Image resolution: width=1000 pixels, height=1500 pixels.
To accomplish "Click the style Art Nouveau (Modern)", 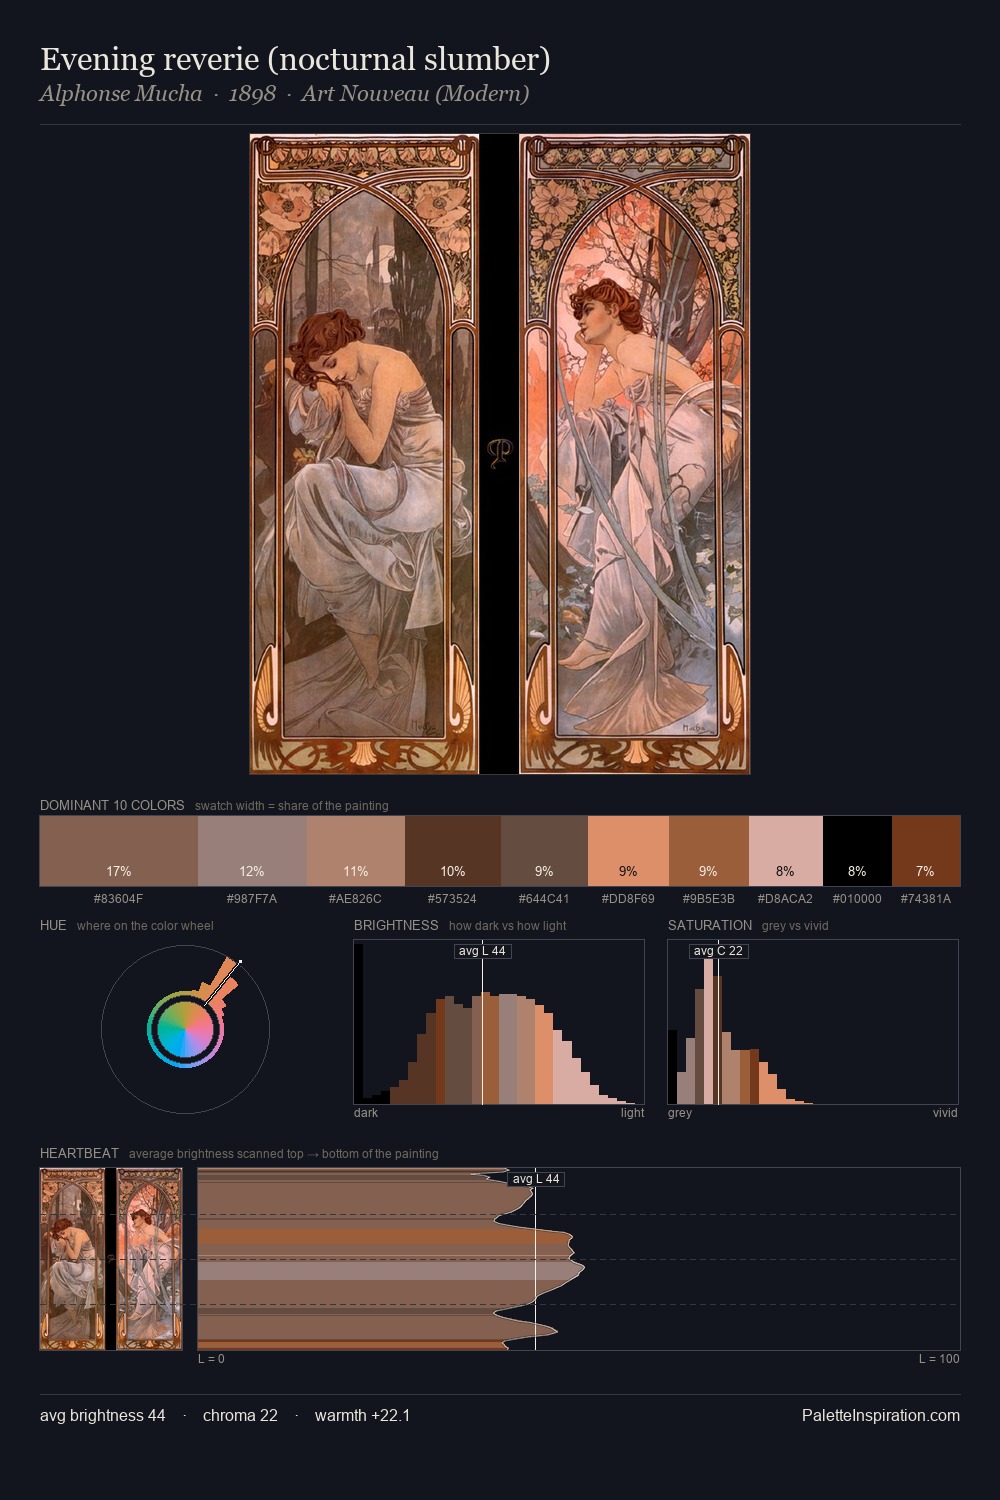I will tap(415, 94).
